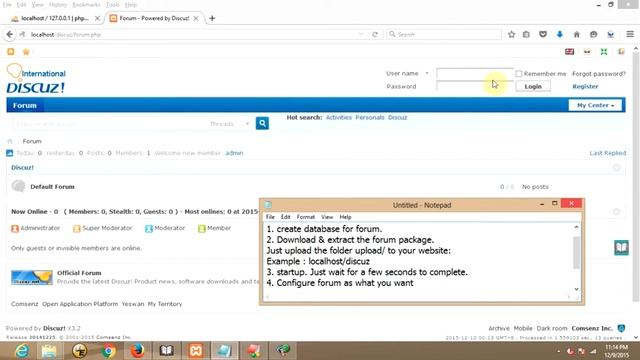Open the admin member link
Screen dimensions: 640x360
coord(234,153)
